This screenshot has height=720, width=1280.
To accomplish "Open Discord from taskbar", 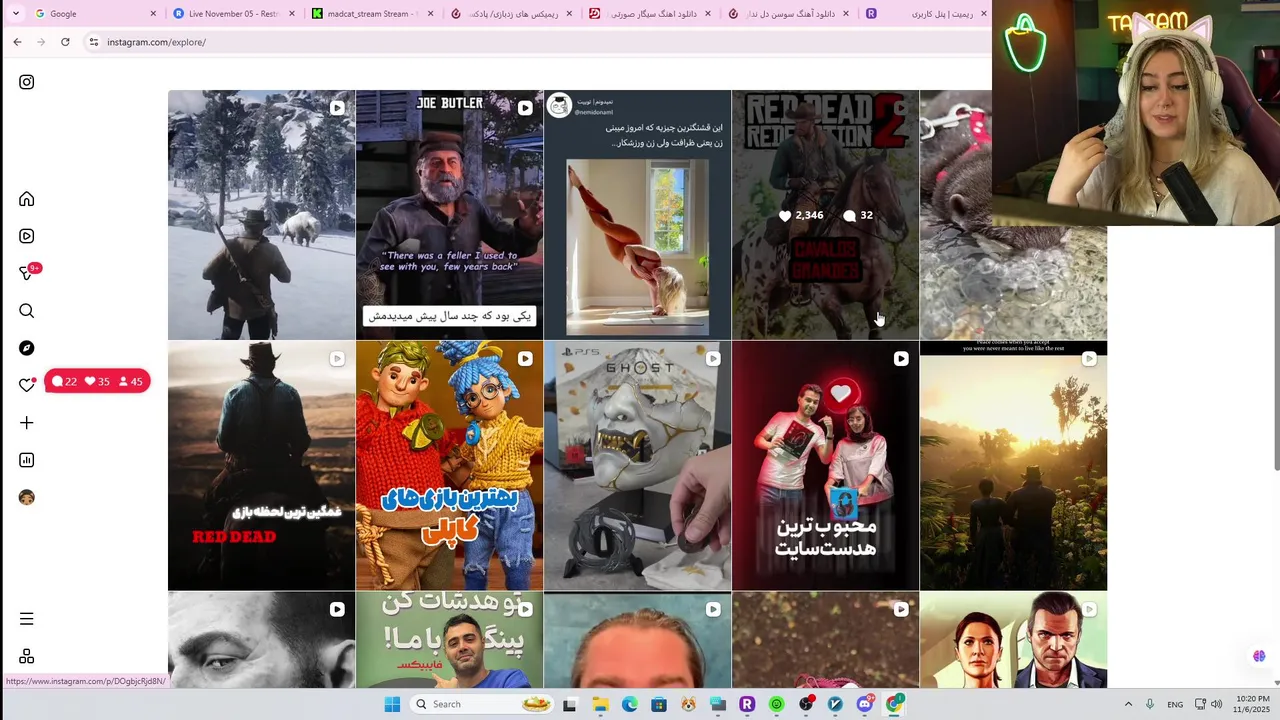I will pyautogui.click(x=865, y=704).
